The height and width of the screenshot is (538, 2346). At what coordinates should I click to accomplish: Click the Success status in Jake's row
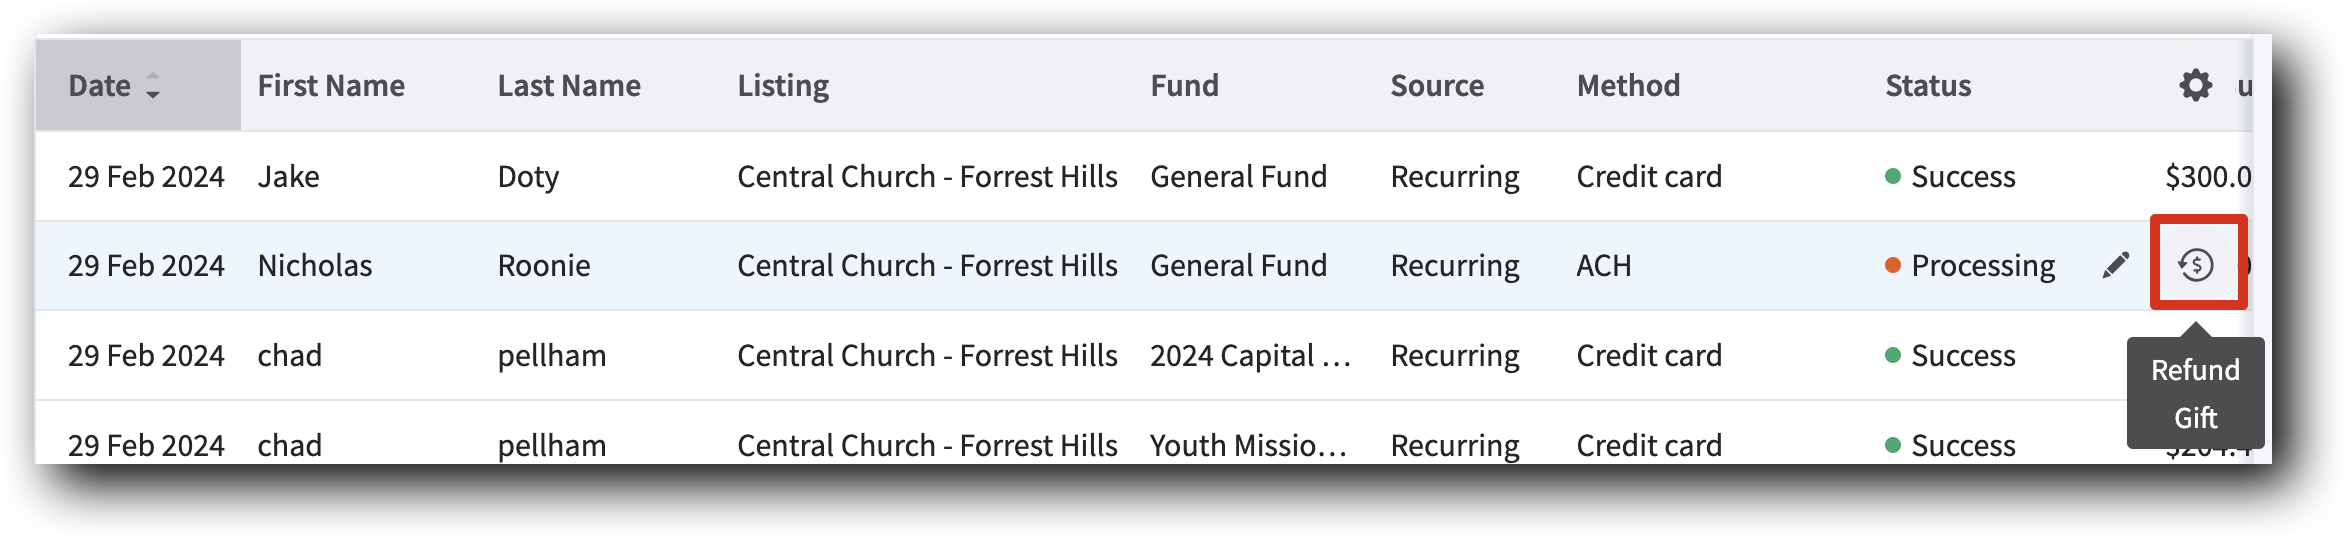click(1962, 177)
